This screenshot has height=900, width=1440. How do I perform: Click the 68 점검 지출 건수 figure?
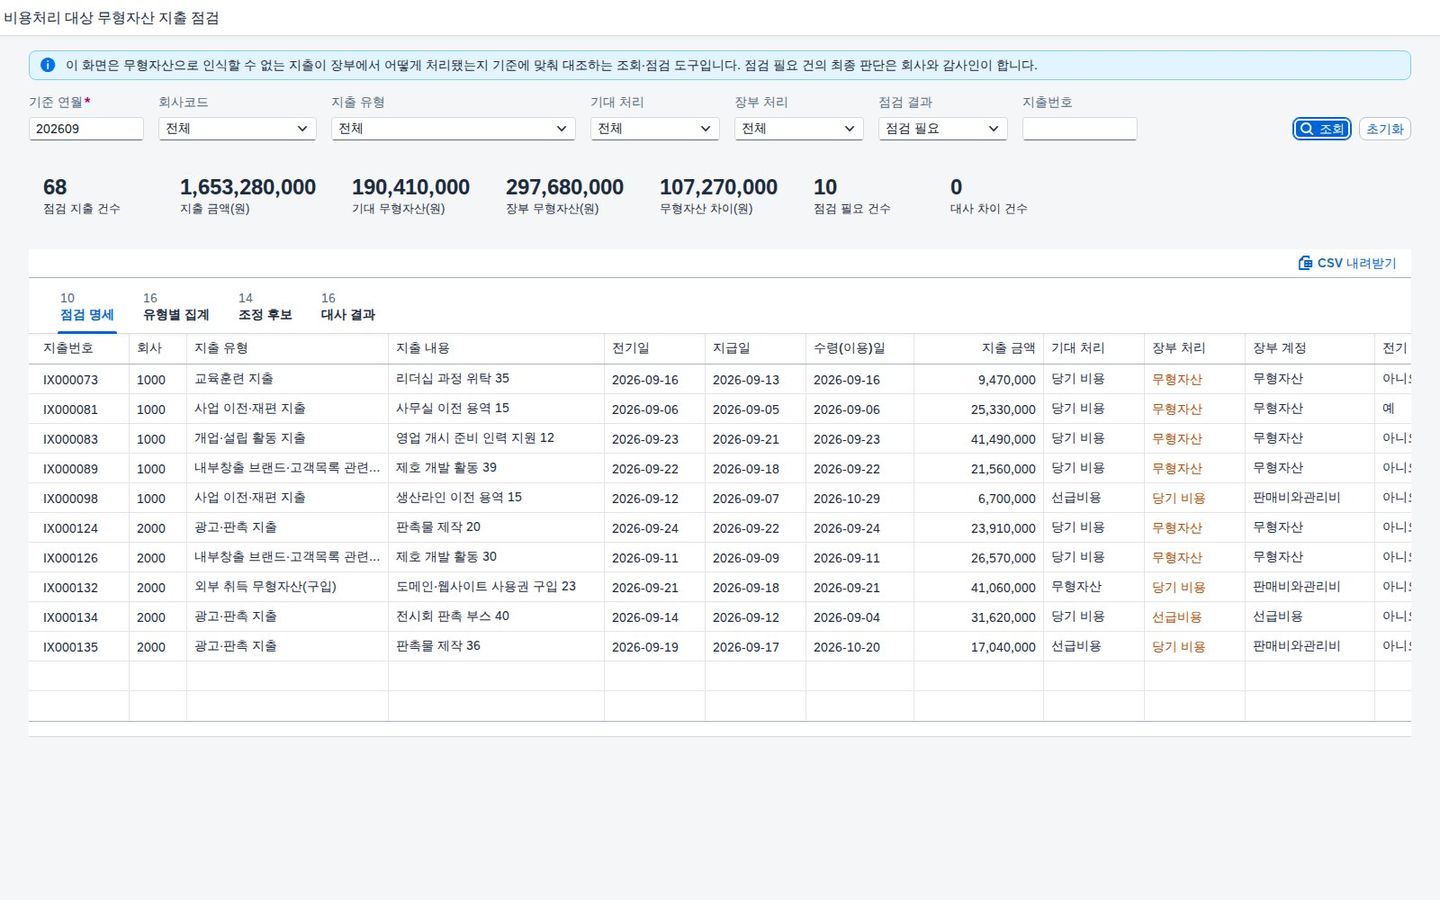point(55,188)
